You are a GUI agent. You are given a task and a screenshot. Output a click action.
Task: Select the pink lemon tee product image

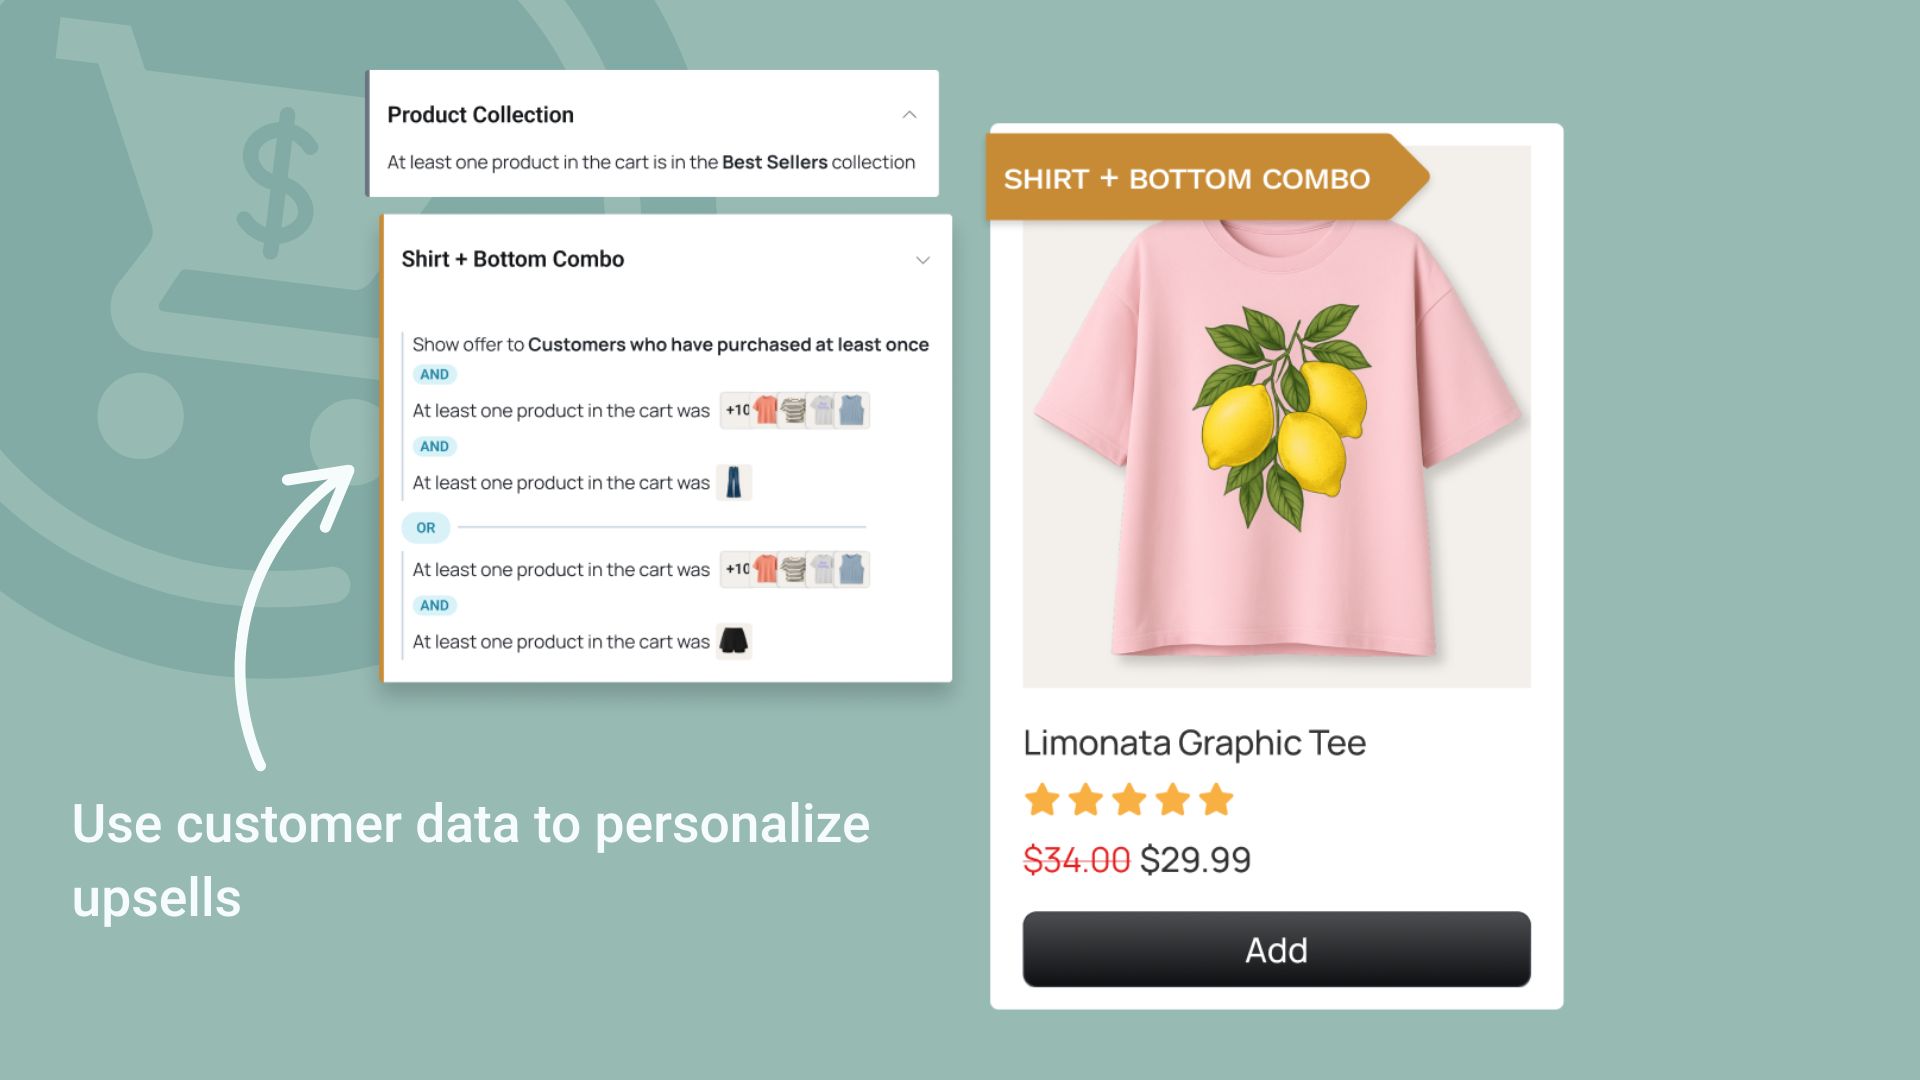(x=1276, y=417)
